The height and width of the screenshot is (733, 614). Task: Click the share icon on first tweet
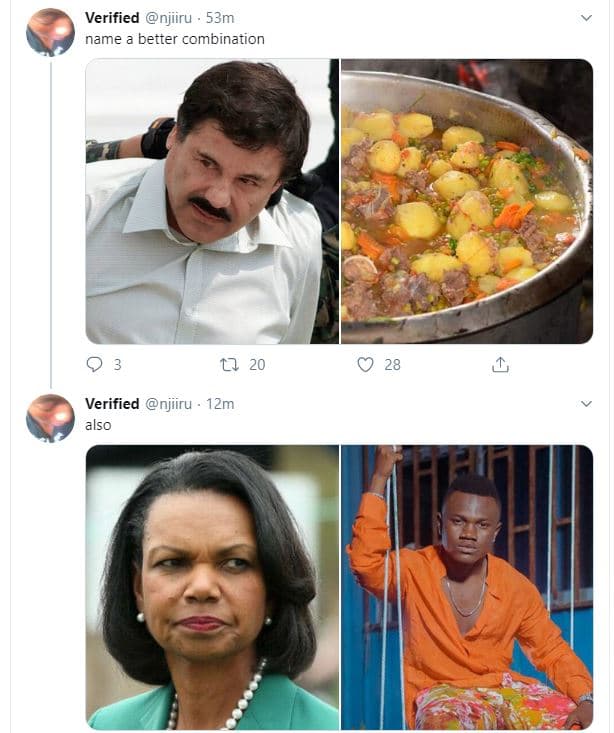click(x=500, y=365)
